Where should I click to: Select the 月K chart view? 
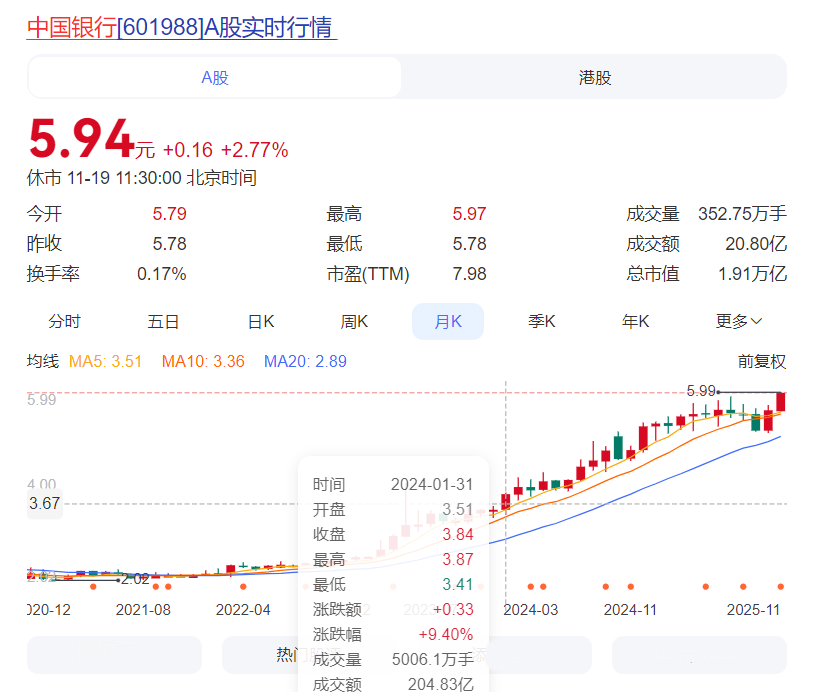(448, 322)
